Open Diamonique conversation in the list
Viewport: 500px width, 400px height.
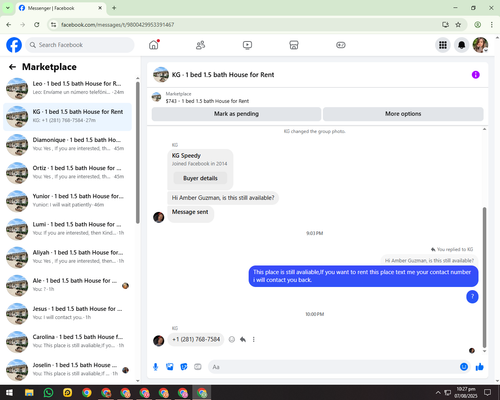[x=67, y=145]
